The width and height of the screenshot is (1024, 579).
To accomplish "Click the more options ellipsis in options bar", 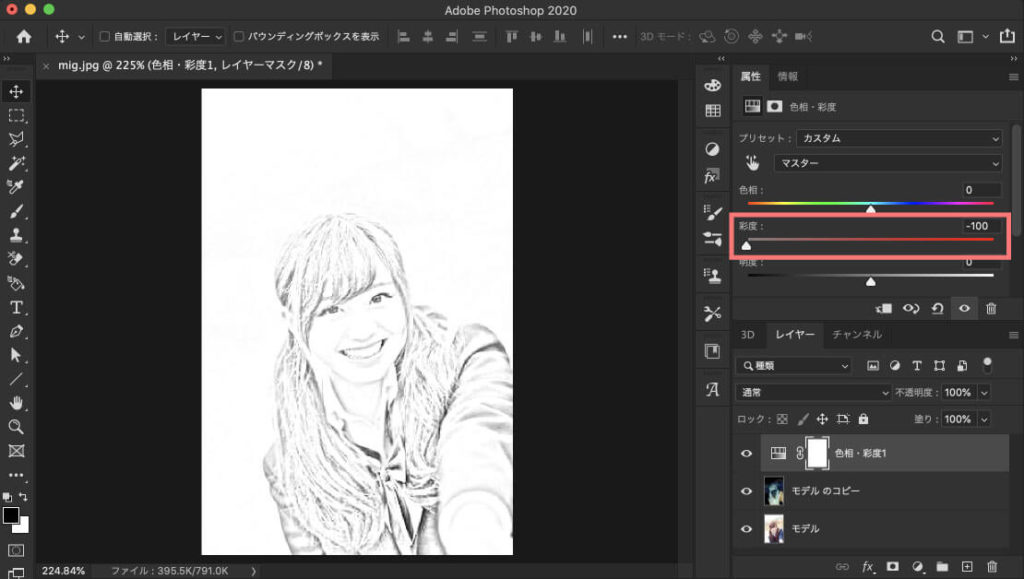I will [620, 37].
